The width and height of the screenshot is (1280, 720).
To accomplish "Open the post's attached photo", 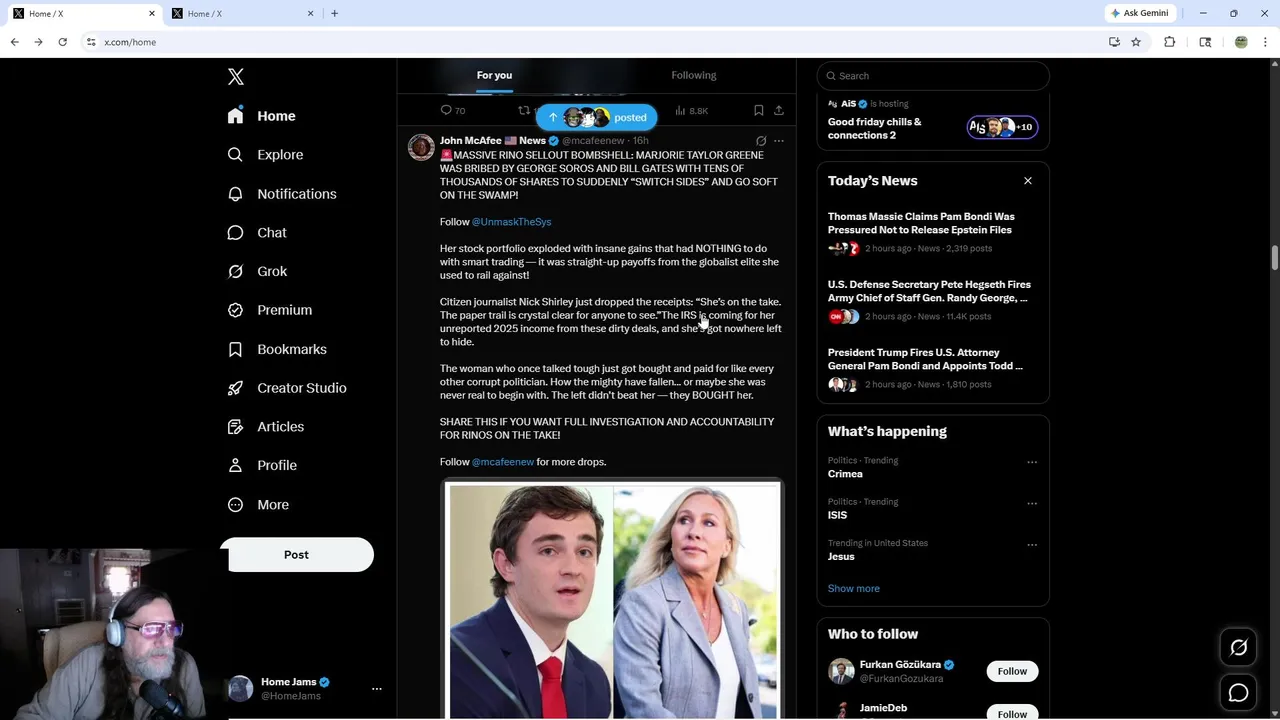I will [612, 600].
